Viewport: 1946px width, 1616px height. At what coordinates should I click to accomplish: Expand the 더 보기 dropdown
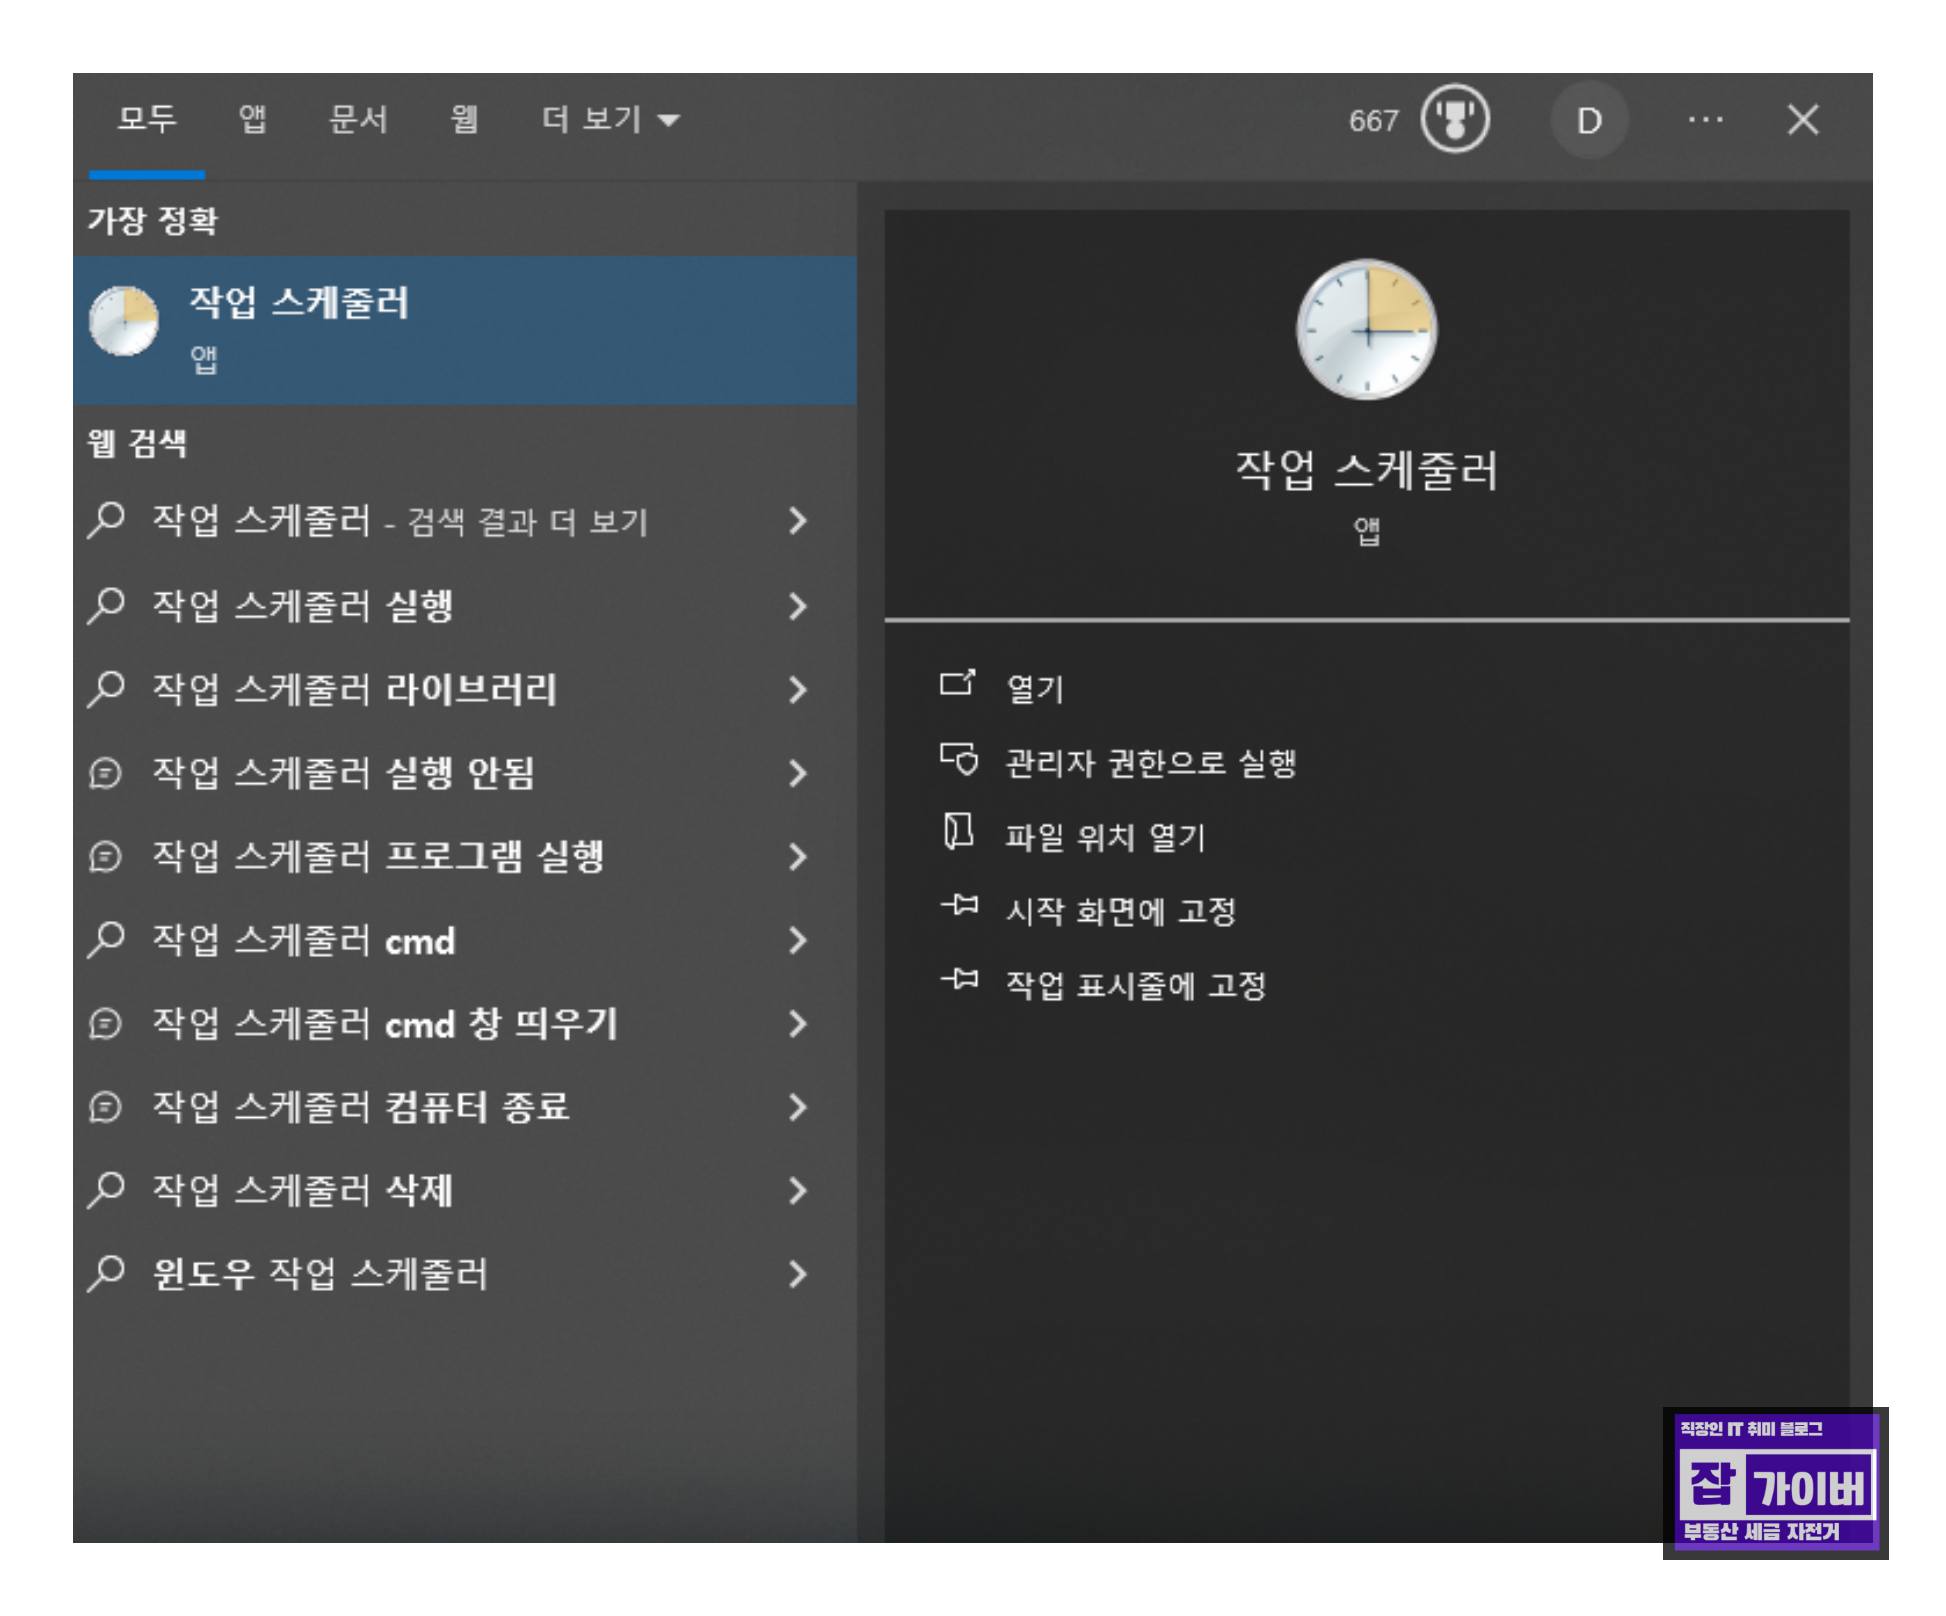click(610, 120)
